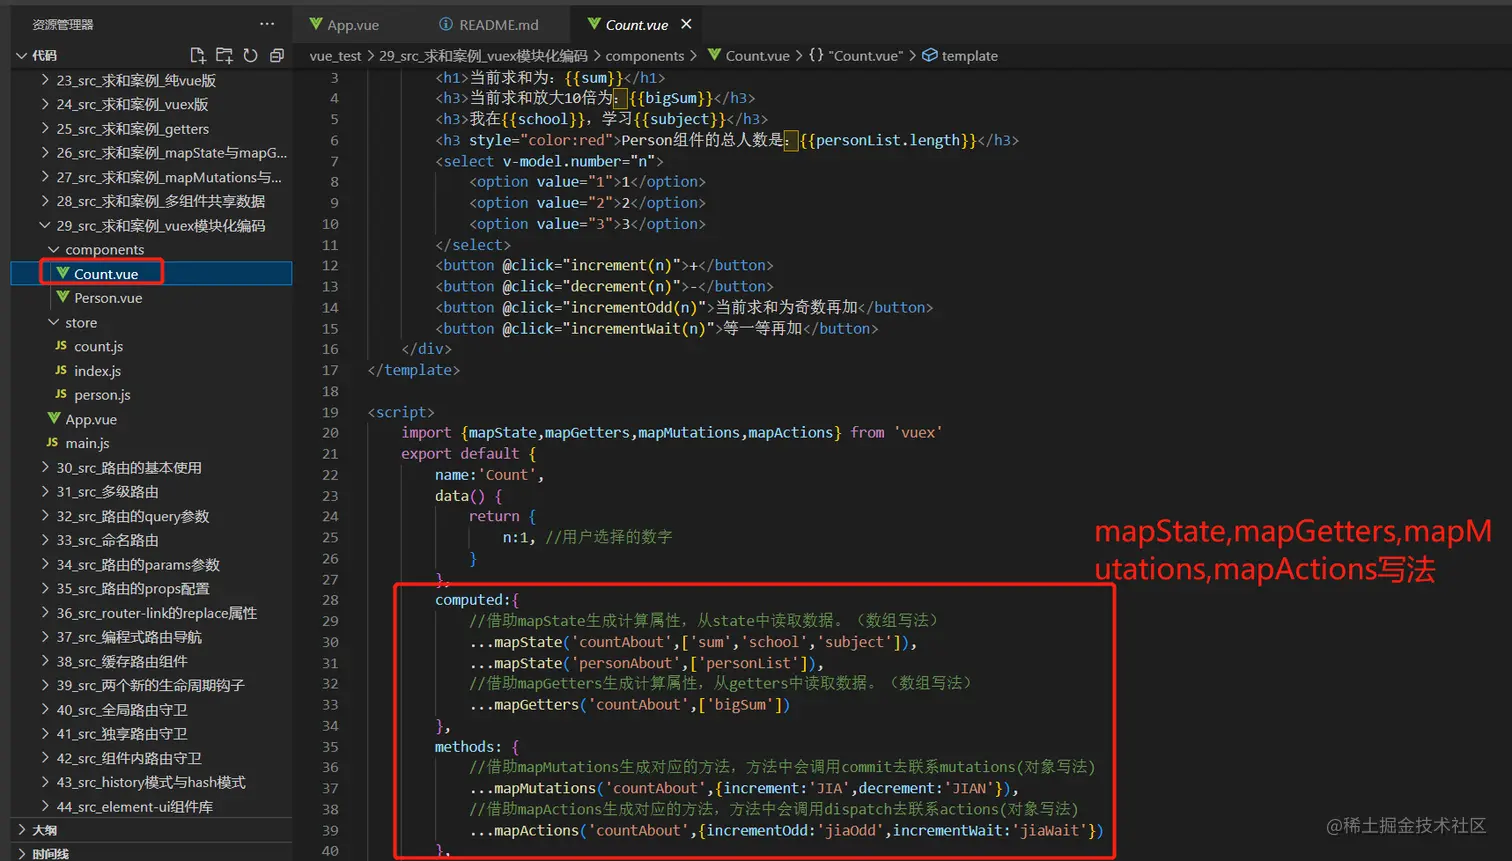The image size is (1512, 861).
Task: Click the Vue icon in the Count.vue breadcrumb
Action: [x=714, y=55]
